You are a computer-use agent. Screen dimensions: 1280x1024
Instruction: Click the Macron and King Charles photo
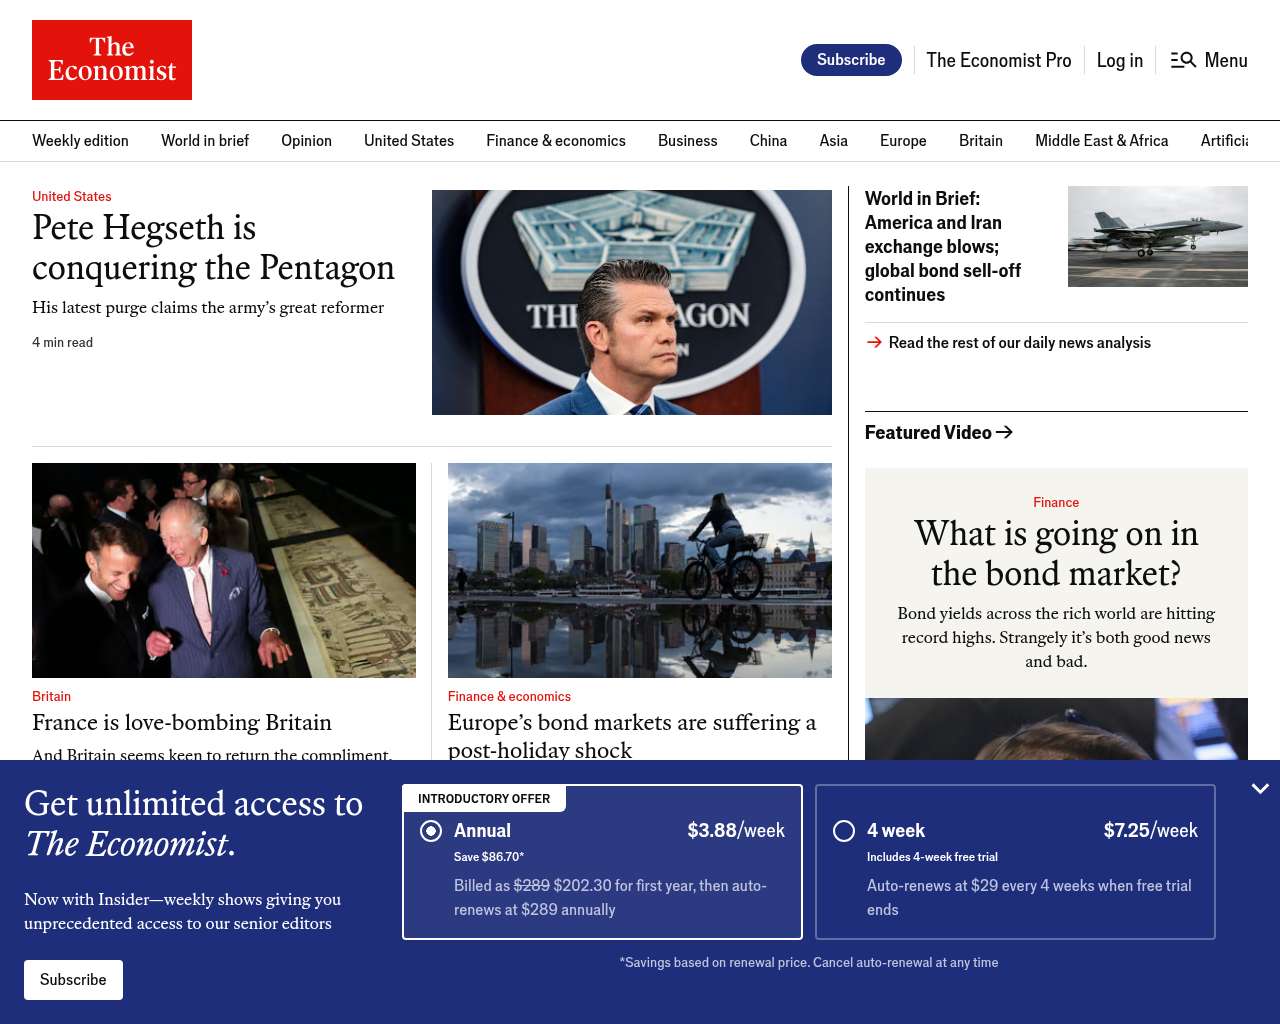click(x=224, y=570)
